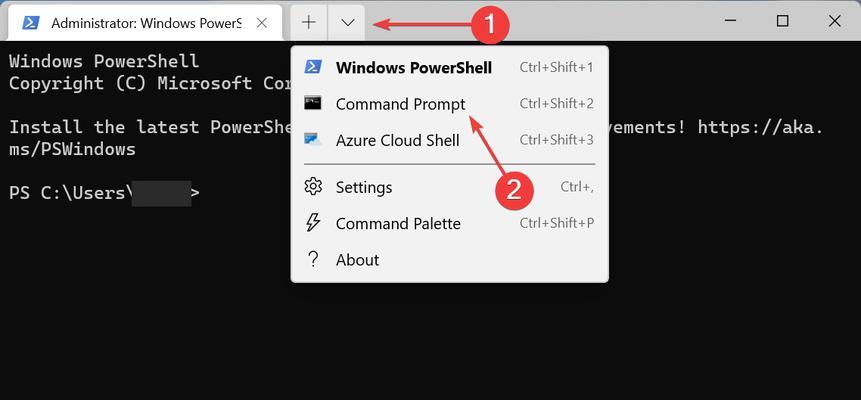Open Azure Cloud Shell profile

click(449, 140)
